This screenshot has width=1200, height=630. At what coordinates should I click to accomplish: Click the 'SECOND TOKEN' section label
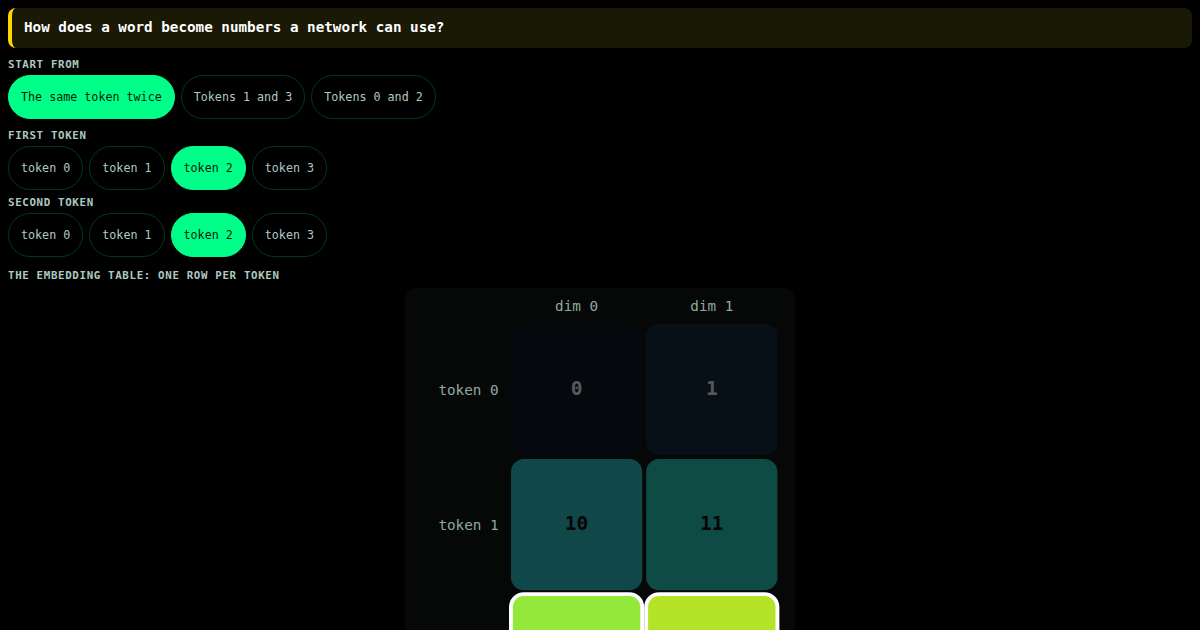click(x=51, y=202)
